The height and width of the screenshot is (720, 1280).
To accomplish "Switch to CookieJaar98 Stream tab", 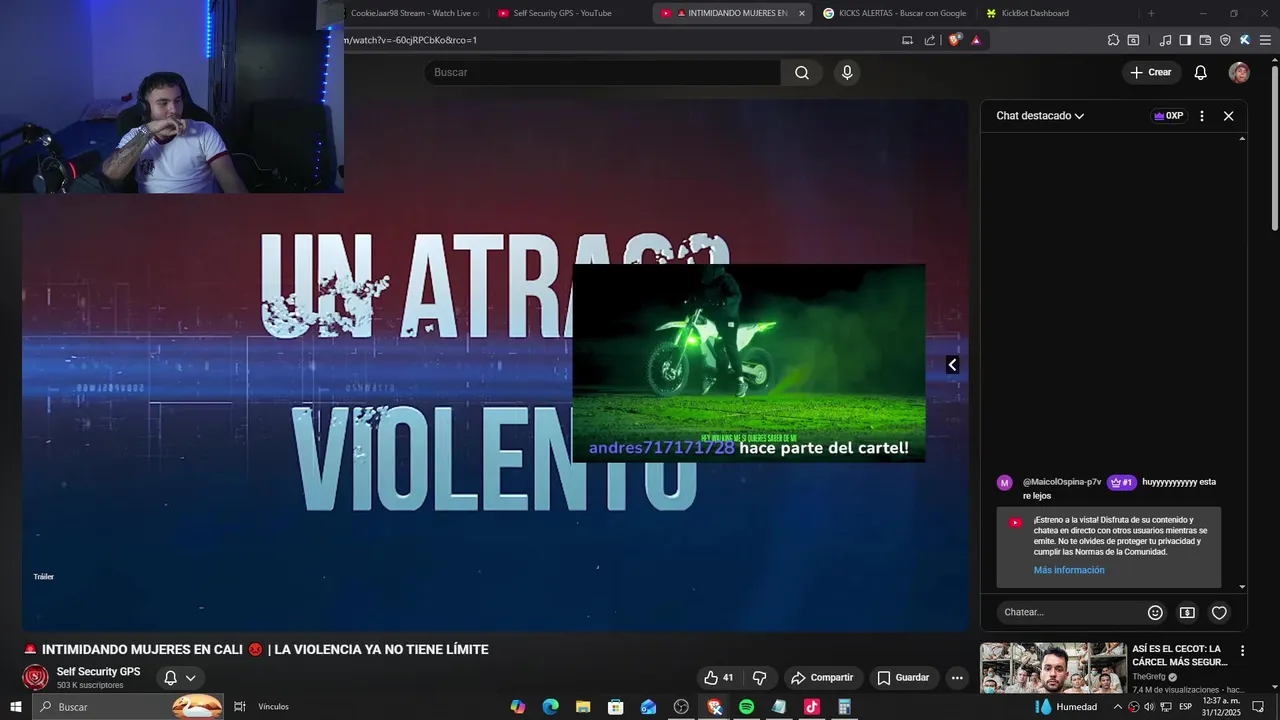I will 414,13.
